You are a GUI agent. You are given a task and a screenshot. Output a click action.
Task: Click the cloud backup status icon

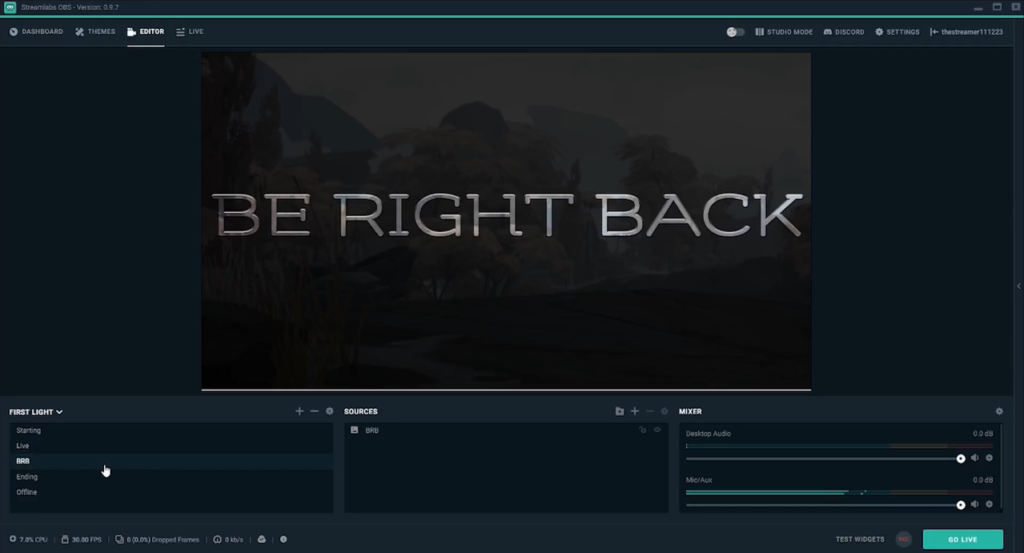point(262,539)
